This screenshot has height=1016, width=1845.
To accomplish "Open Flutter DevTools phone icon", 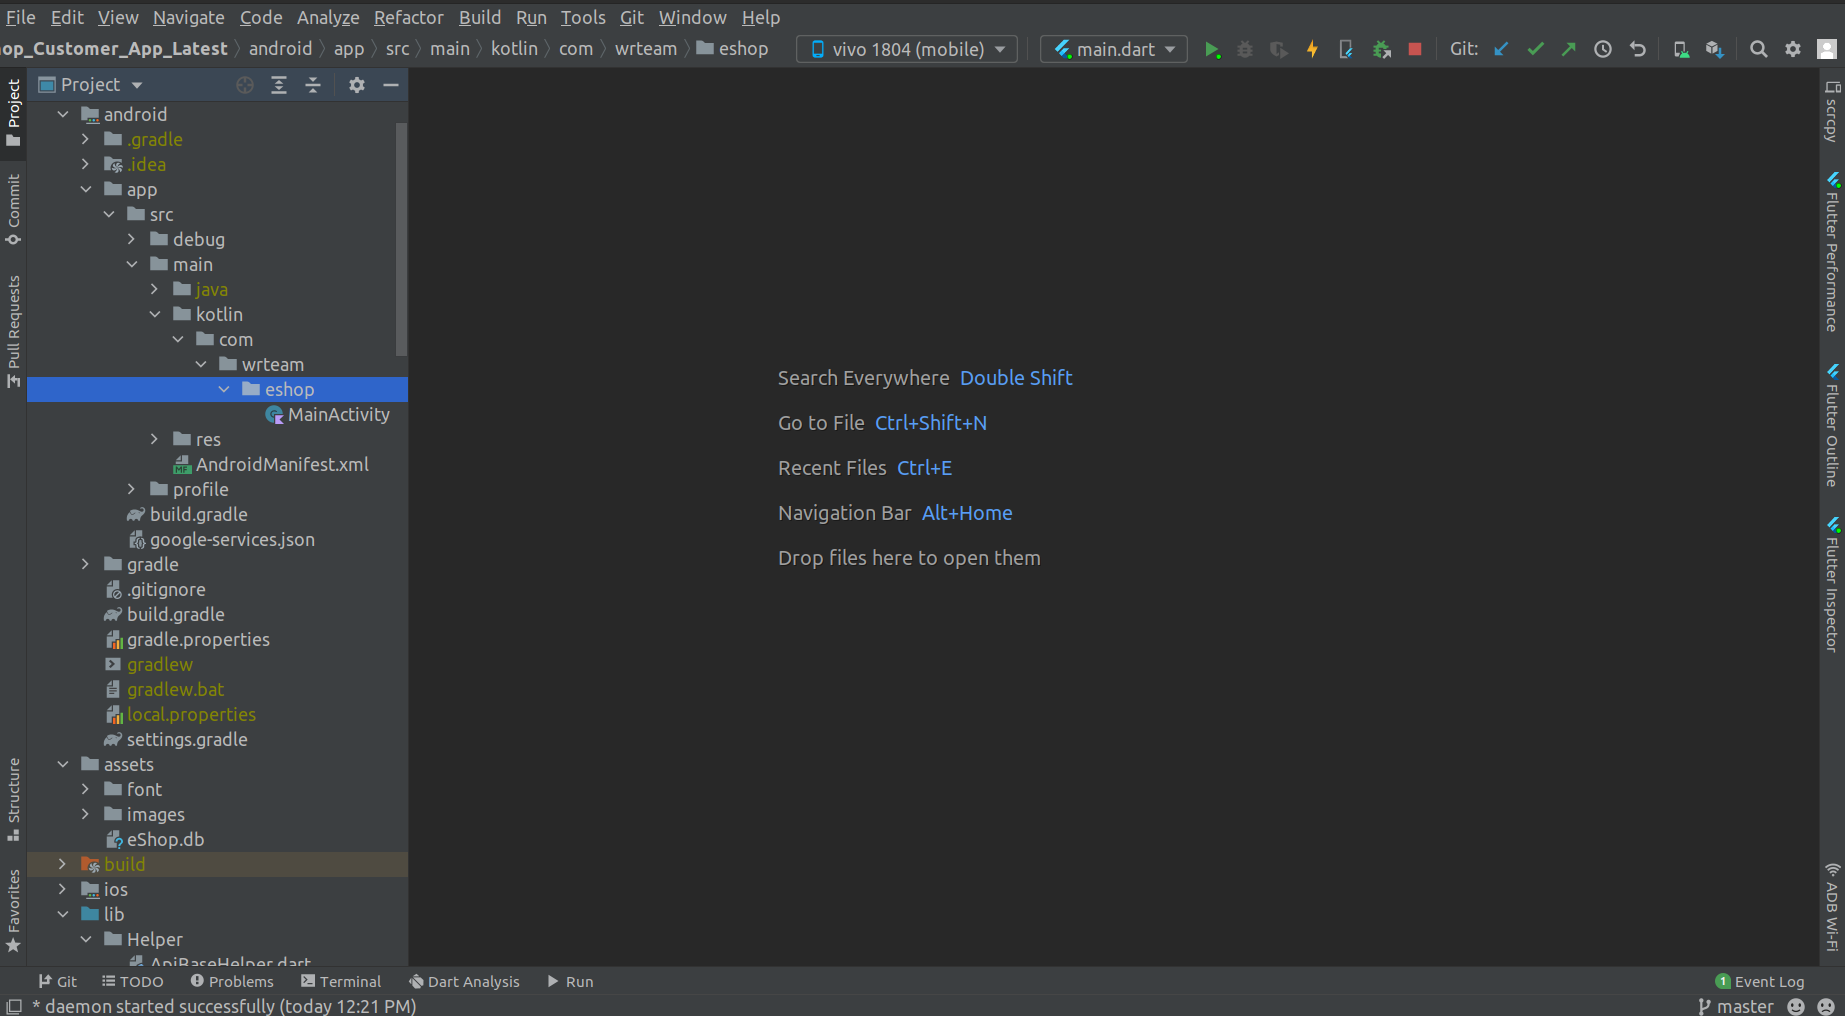I will 1346,49.
